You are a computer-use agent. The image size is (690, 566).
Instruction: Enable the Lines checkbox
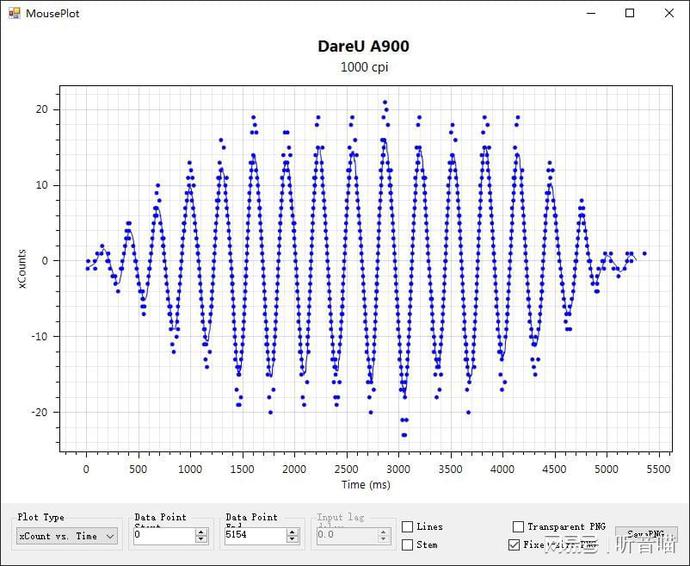[407, 526]
